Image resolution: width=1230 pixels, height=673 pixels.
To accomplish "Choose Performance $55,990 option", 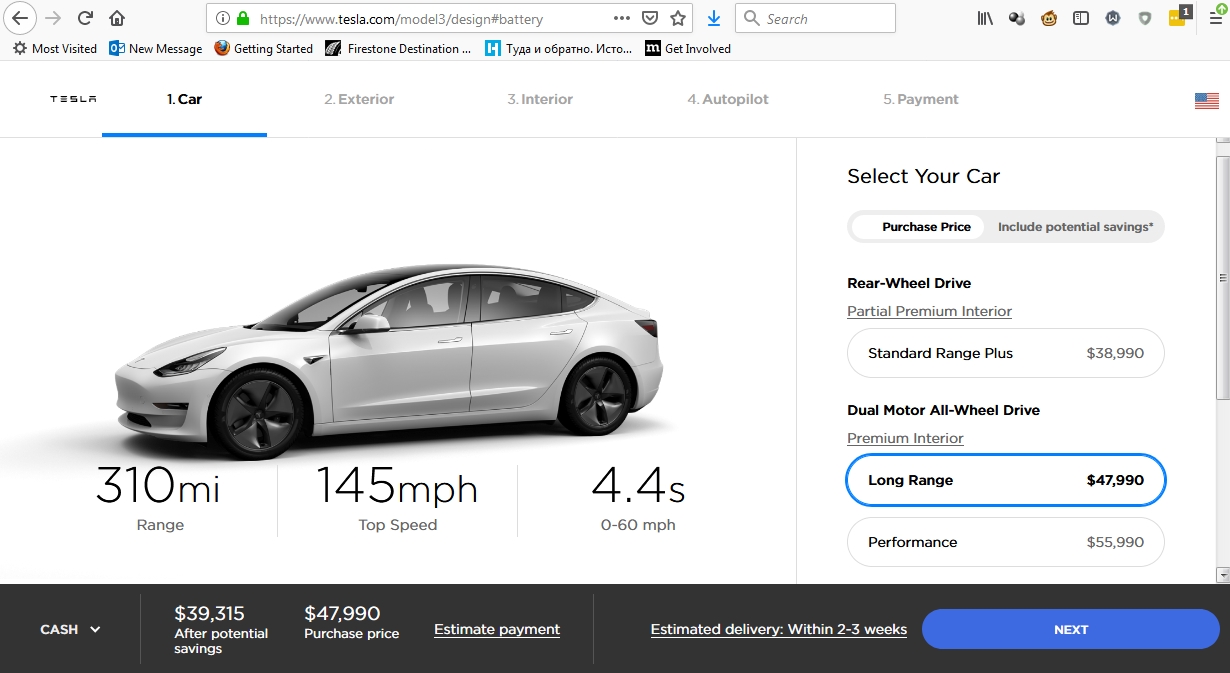I will 1006,542.
